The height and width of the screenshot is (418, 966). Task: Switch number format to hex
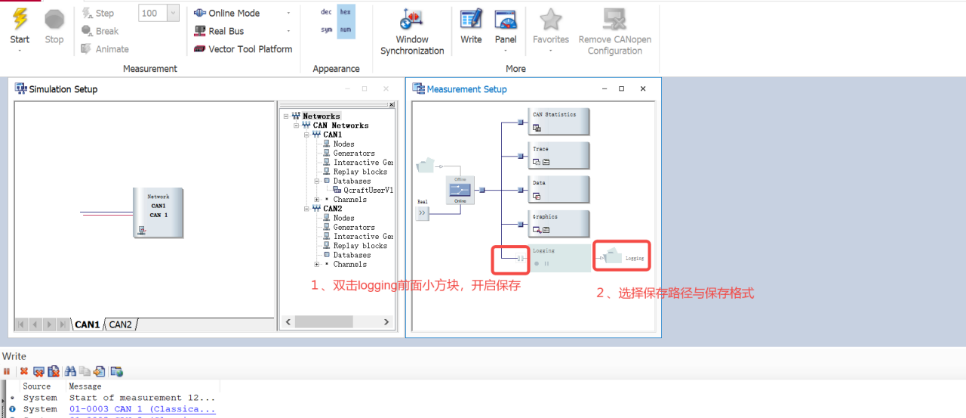tap(346, 12)
